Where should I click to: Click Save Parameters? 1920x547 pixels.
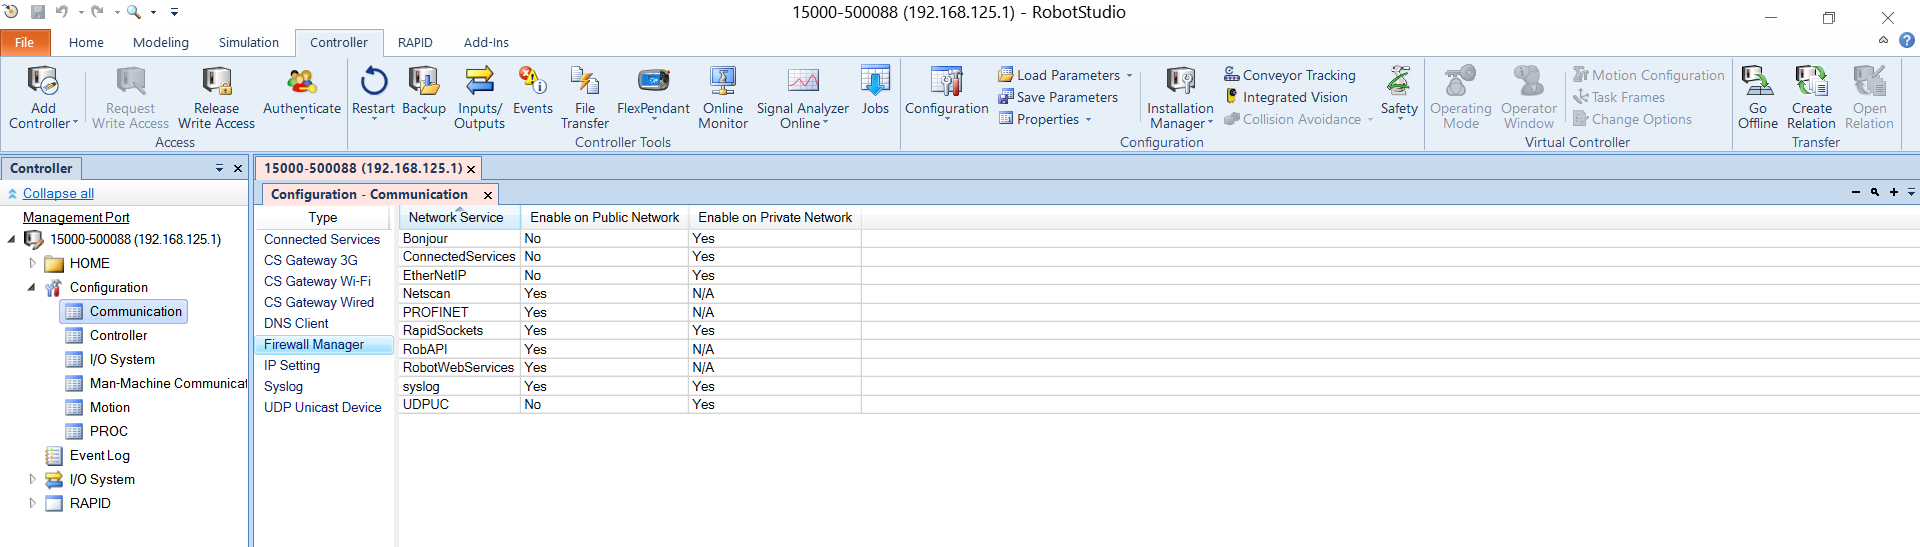(1058, 97)
